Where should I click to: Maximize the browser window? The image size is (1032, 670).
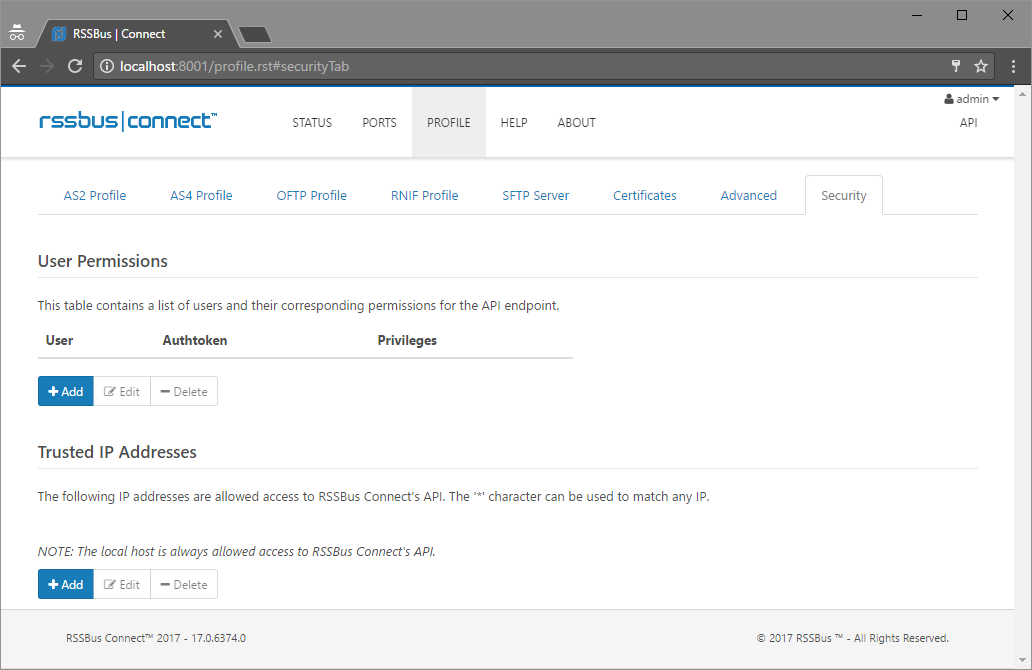click(x=962, y=15)
